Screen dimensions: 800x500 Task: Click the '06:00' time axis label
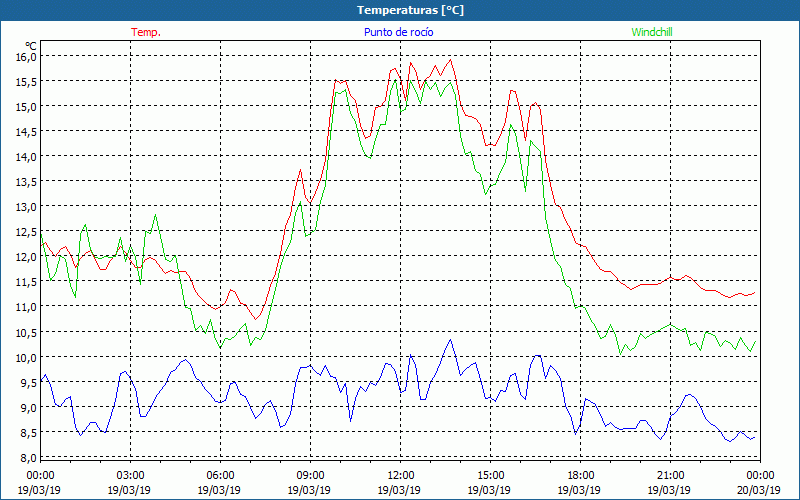(x=220, y=476)
